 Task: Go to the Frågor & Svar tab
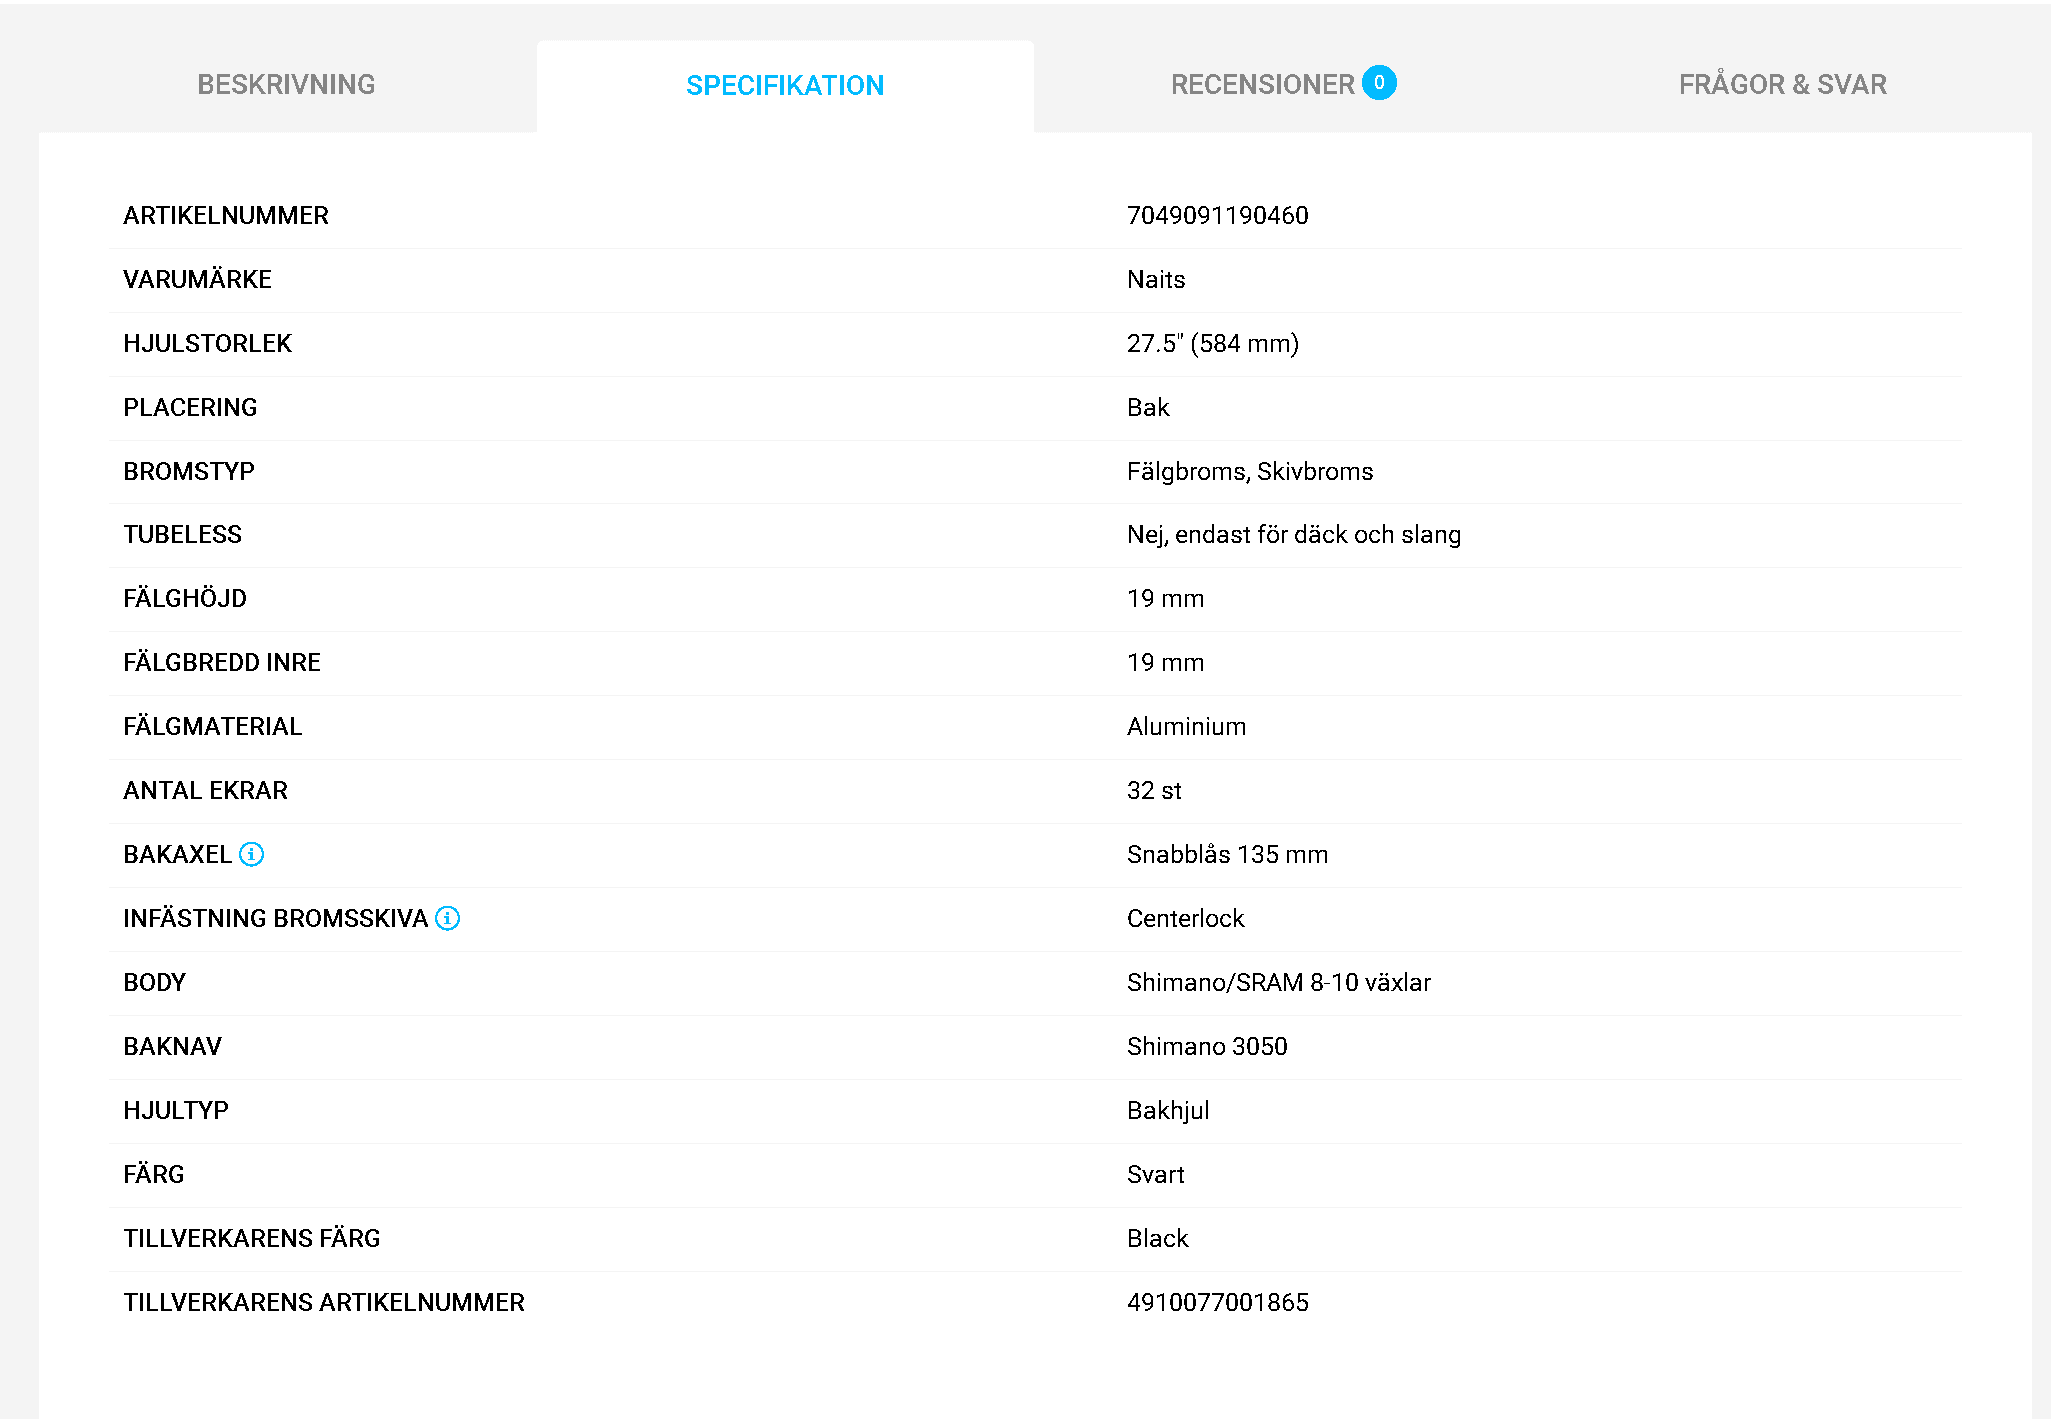pos(1782,85)
